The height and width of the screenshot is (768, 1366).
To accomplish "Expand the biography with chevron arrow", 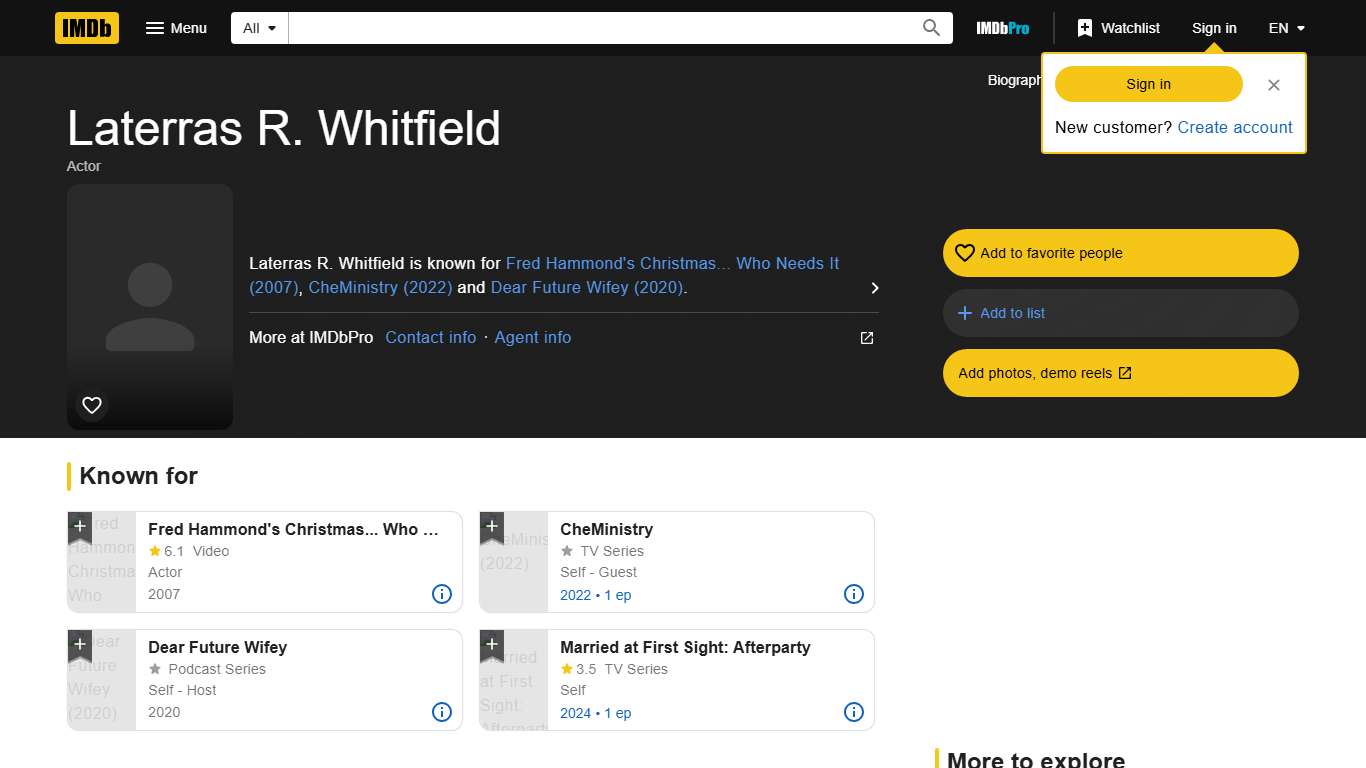I will pyautogui.click(x=875, y=288).
